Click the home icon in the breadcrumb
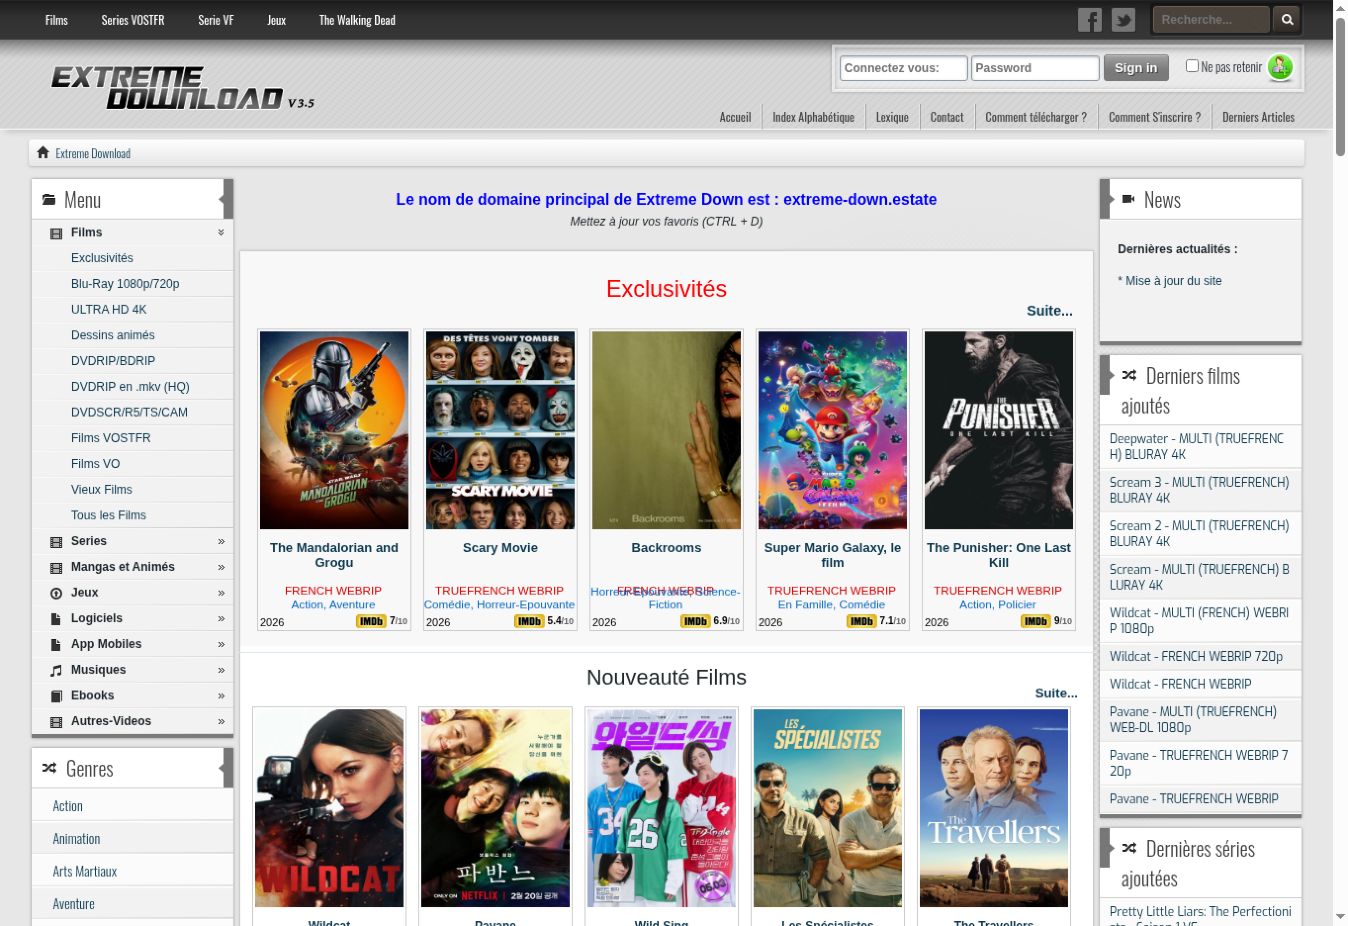 [43, 152]
